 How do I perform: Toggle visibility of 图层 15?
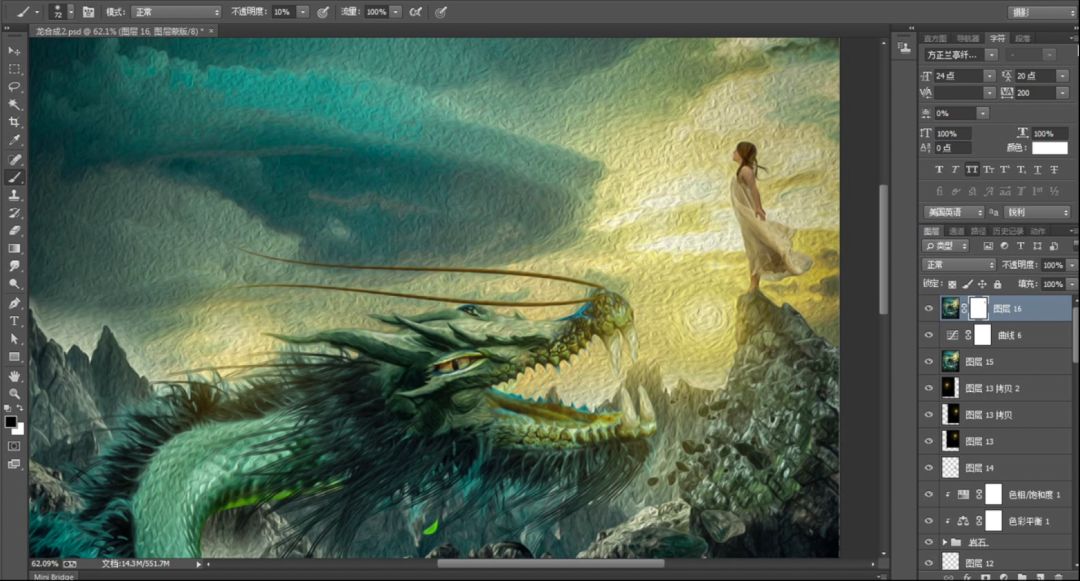pyautogui.click(x=928, y=361)
